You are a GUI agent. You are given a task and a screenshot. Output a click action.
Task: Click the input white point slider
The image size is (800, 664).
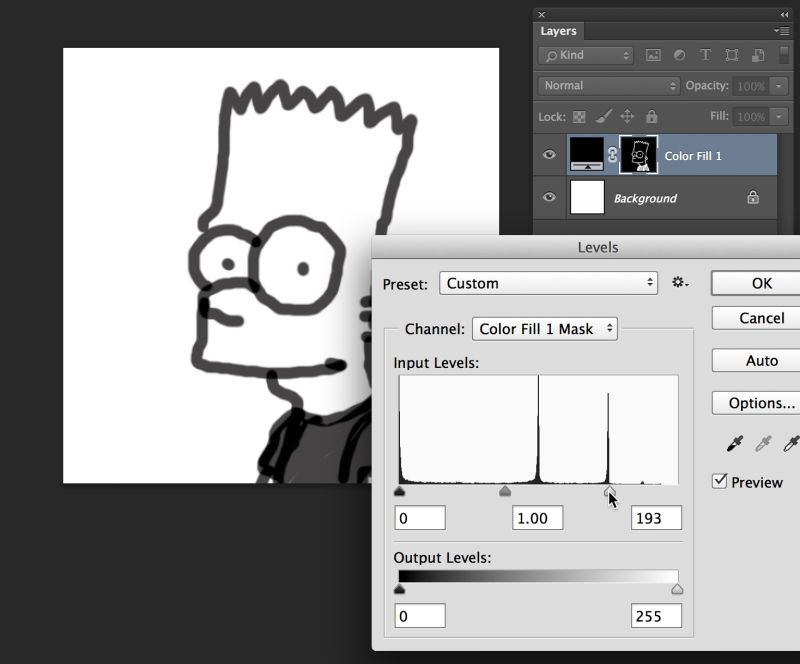[610, 491]
